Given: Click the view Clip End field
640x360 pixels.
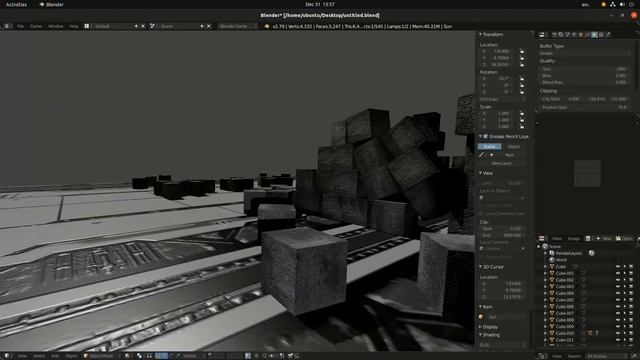Looking at the screenshot, I should pos(502,235).
